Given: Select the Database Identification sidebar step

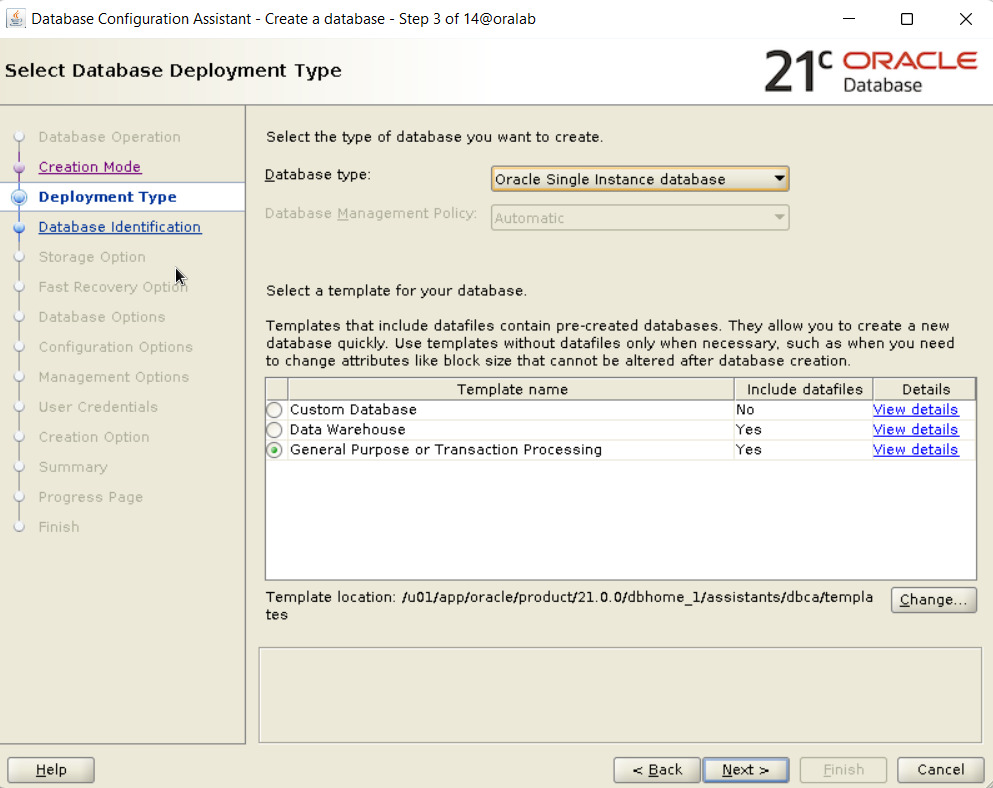Looking at the screenshot, I should click(119, 227).
